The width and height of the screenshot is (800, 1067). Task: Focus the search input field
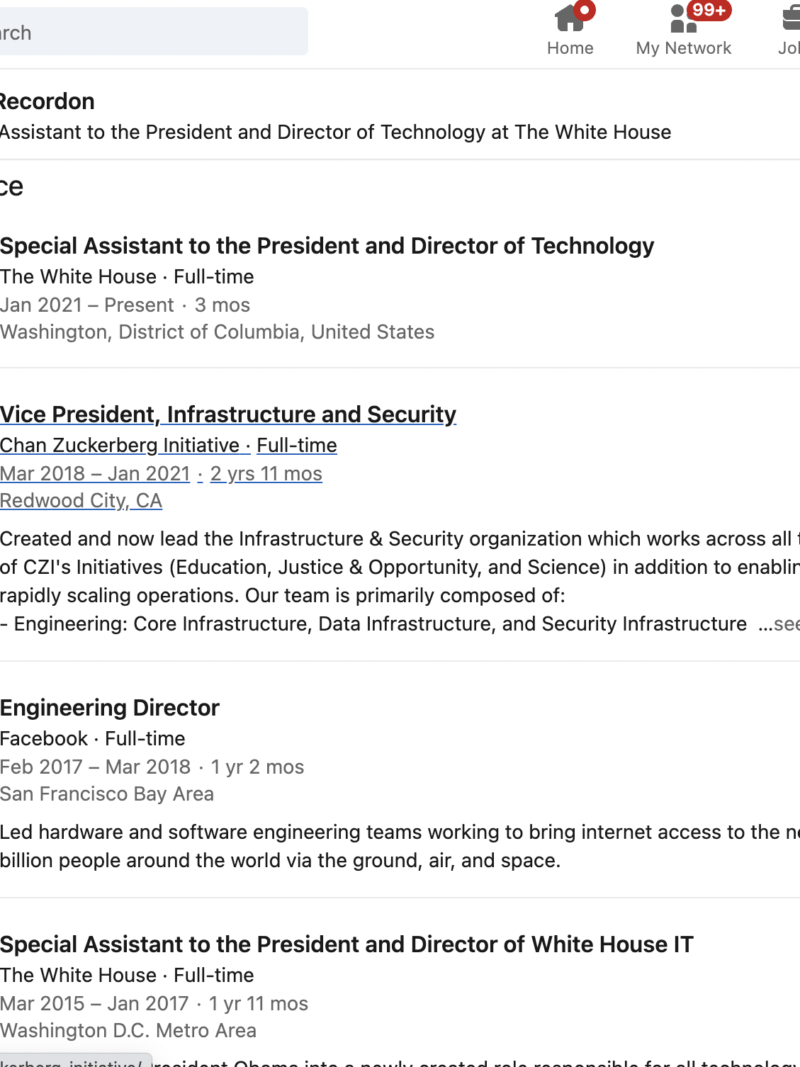pos(150,32)
